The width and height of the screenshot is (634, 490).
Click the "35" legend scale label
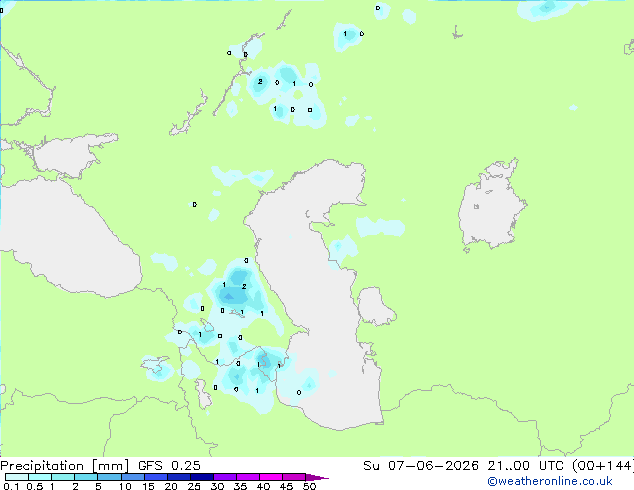tap(240, 486)
